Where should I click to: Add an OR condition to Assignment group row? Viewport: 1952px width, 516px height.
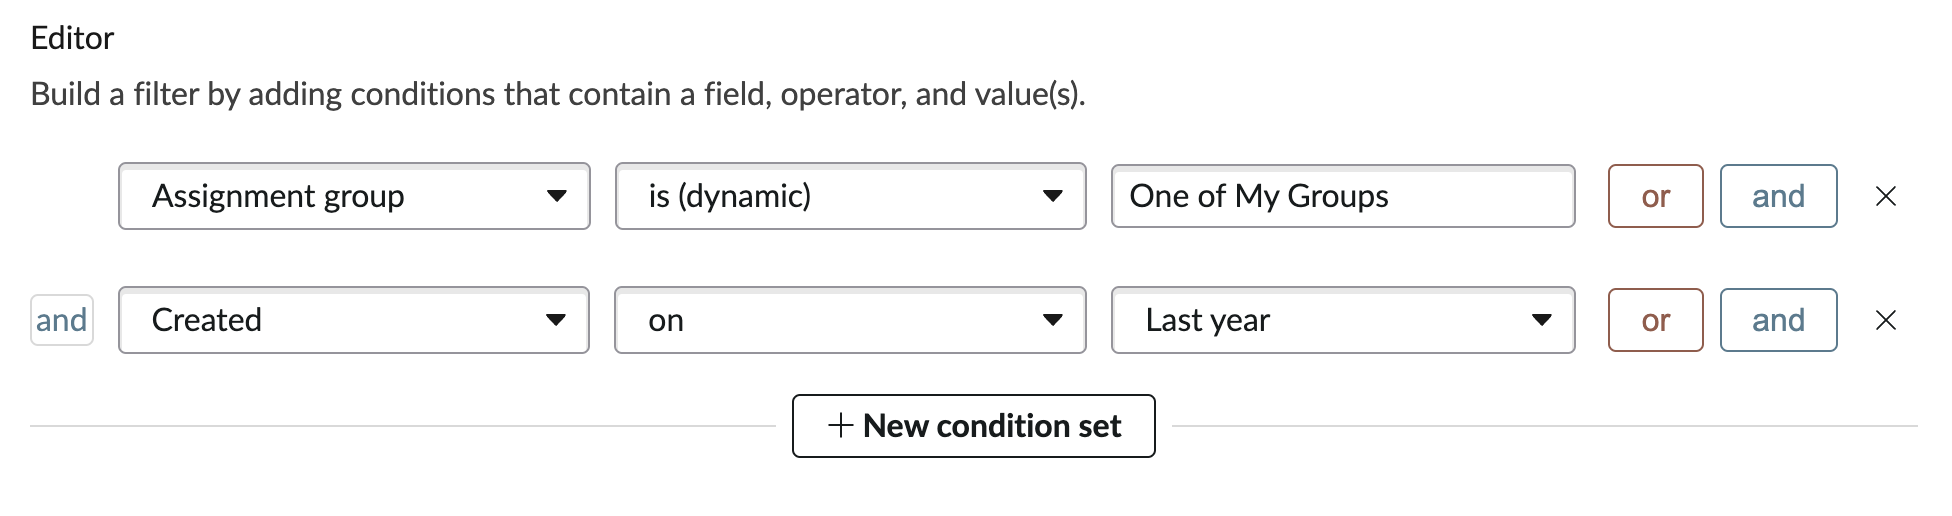coord(1655,196)
